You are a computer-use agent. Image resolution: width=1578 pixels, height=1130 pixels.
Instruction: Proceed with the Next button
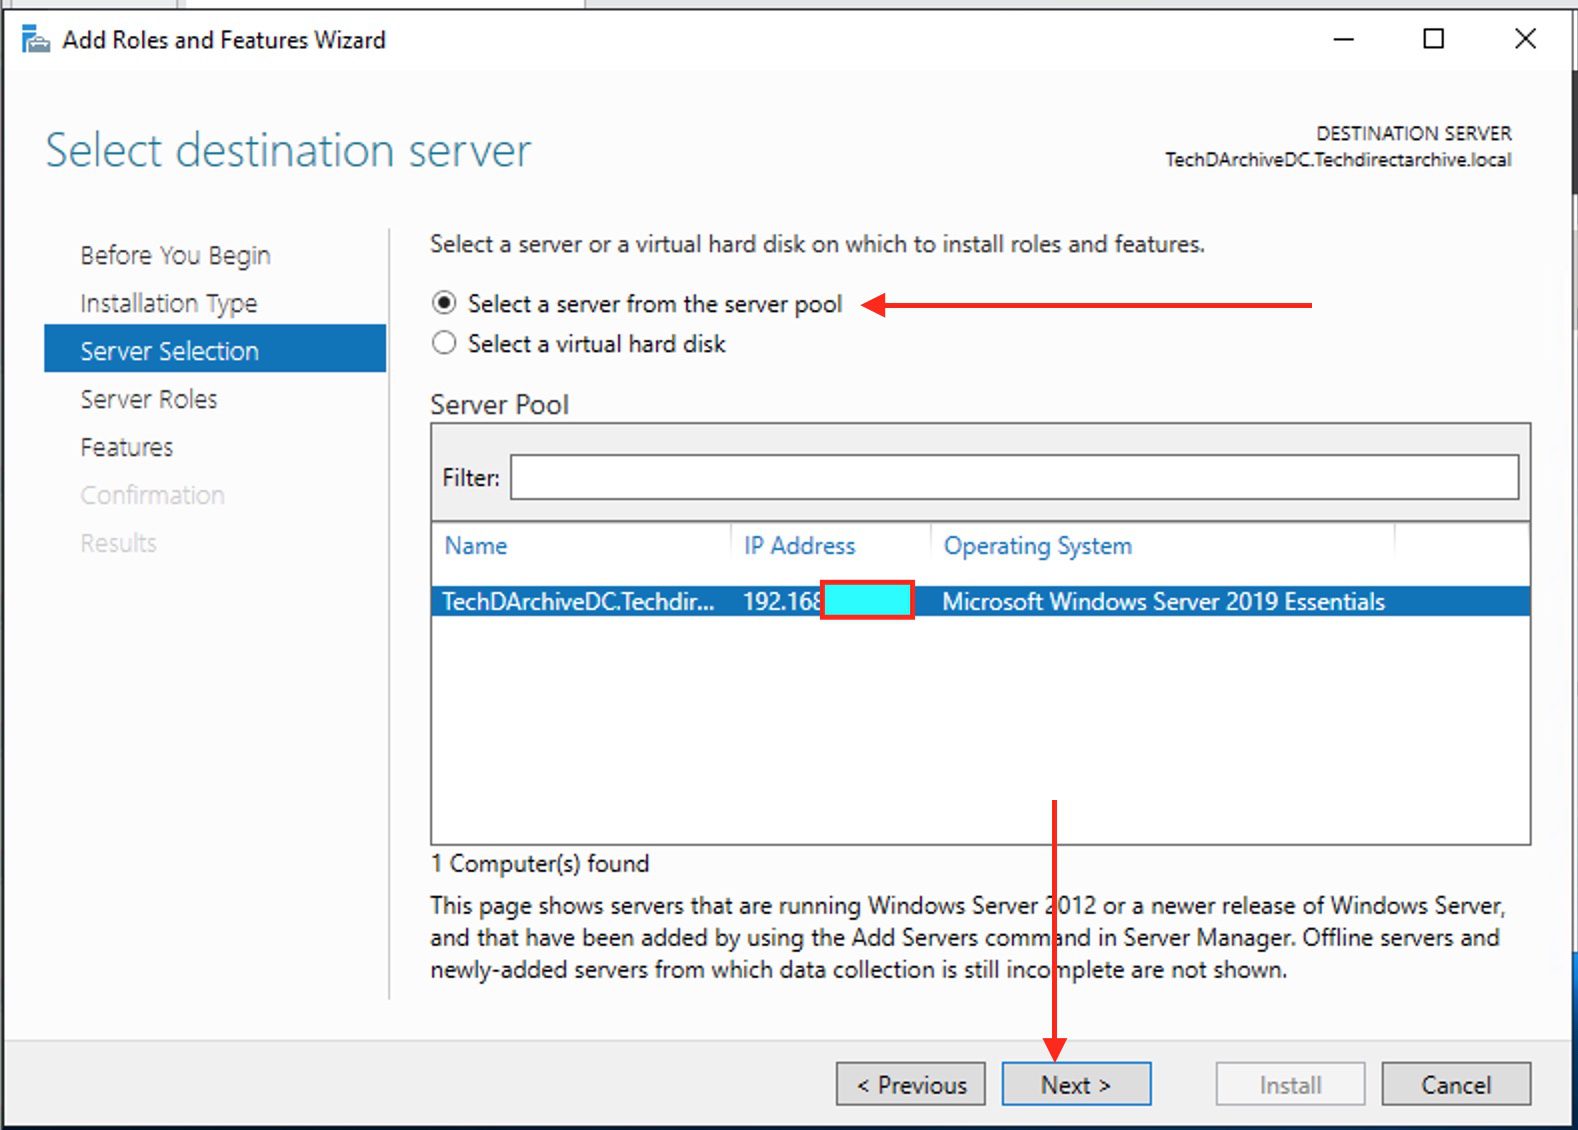point(1076,1084)
